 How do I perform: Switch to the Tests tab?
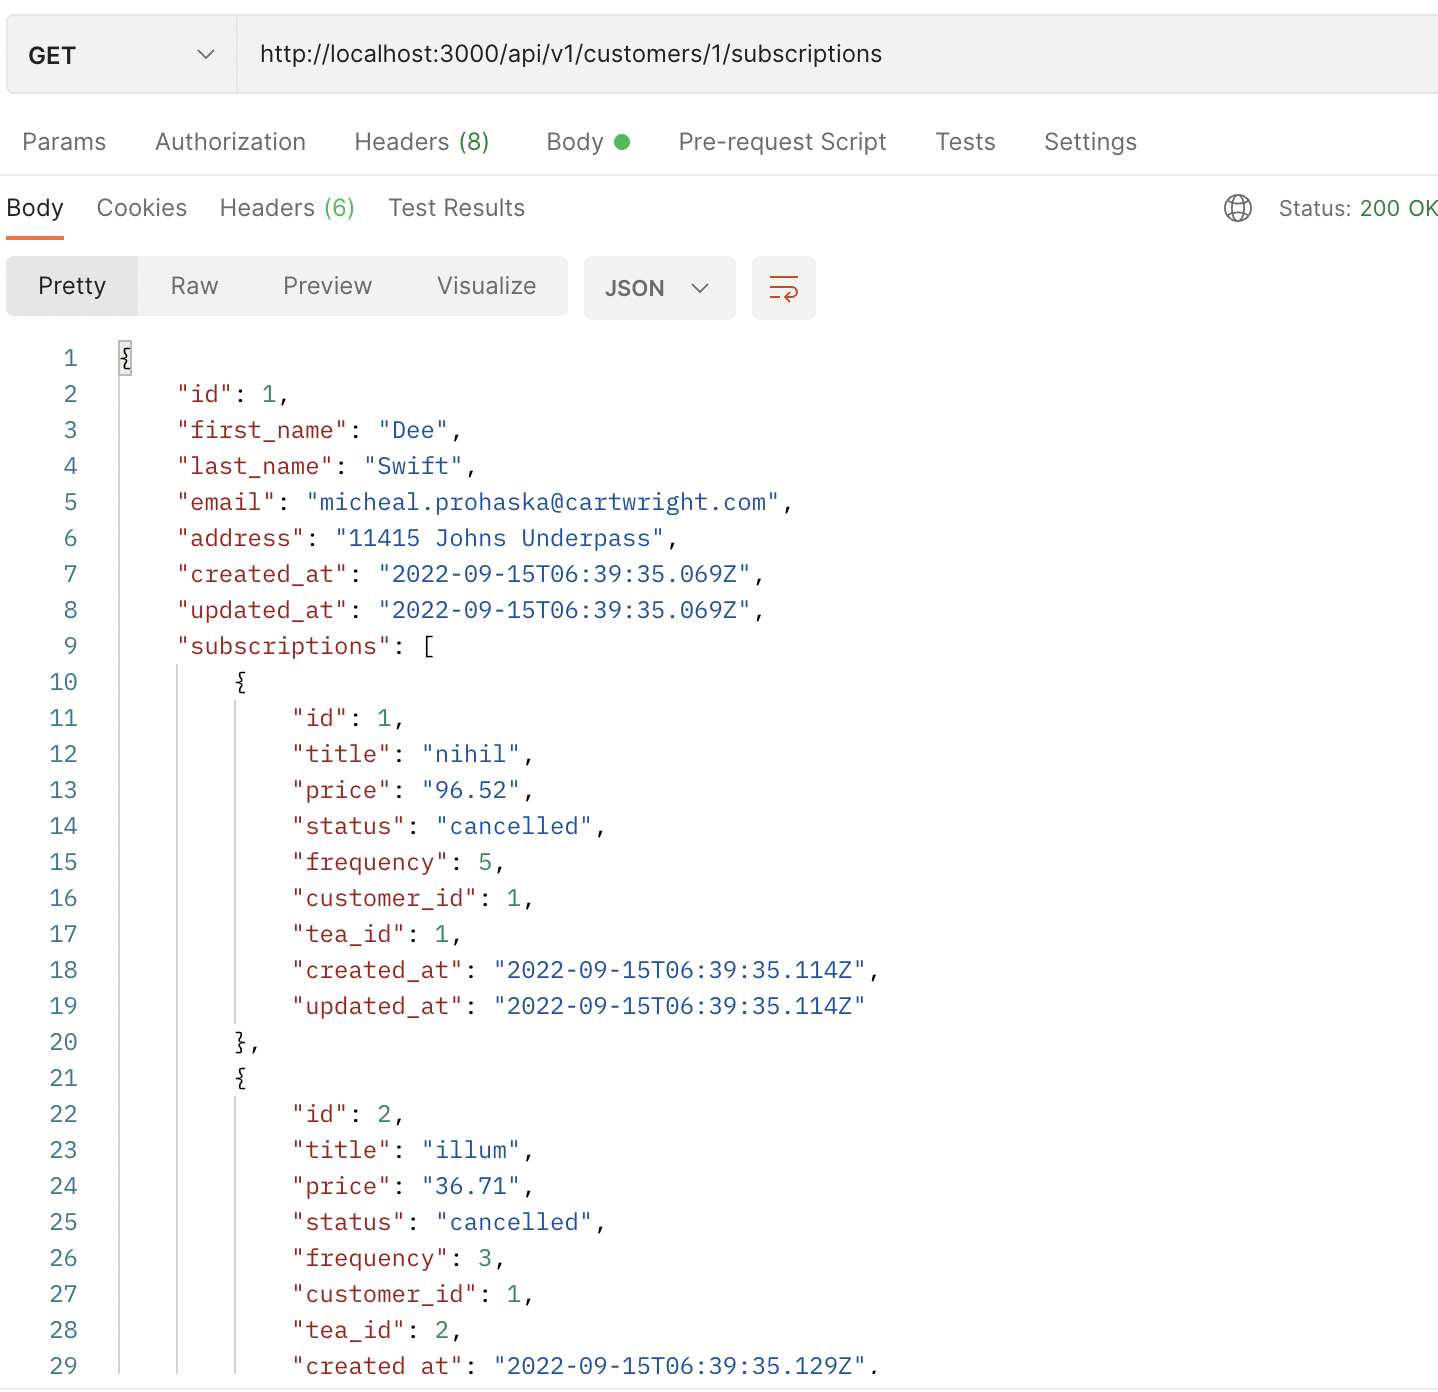tap(964, 141)
